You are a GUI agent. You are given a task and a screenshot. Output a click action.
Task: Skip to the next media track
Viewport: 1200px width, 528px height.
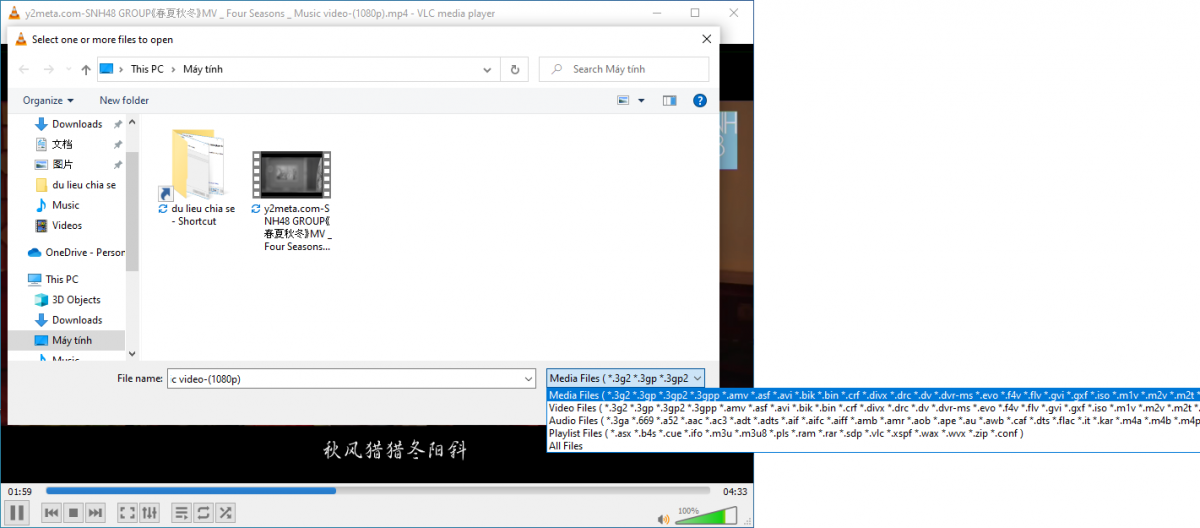(95, 513)
